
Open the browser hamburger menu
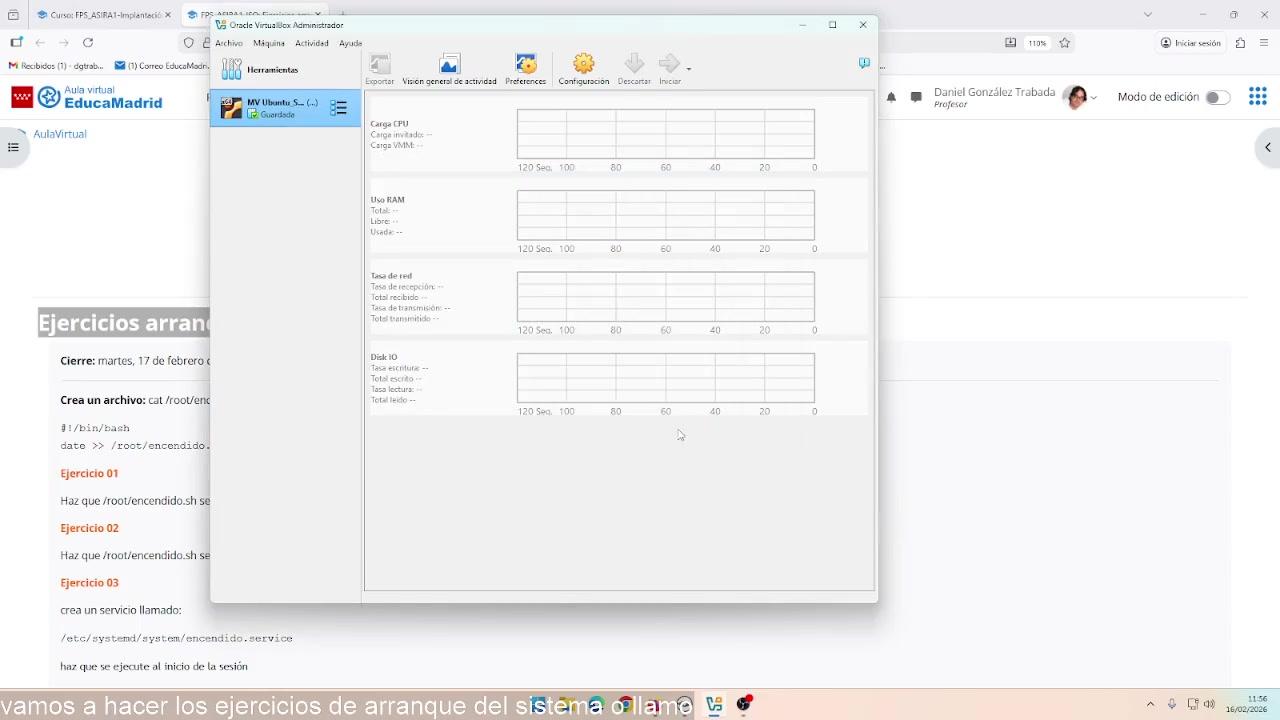1265,43
